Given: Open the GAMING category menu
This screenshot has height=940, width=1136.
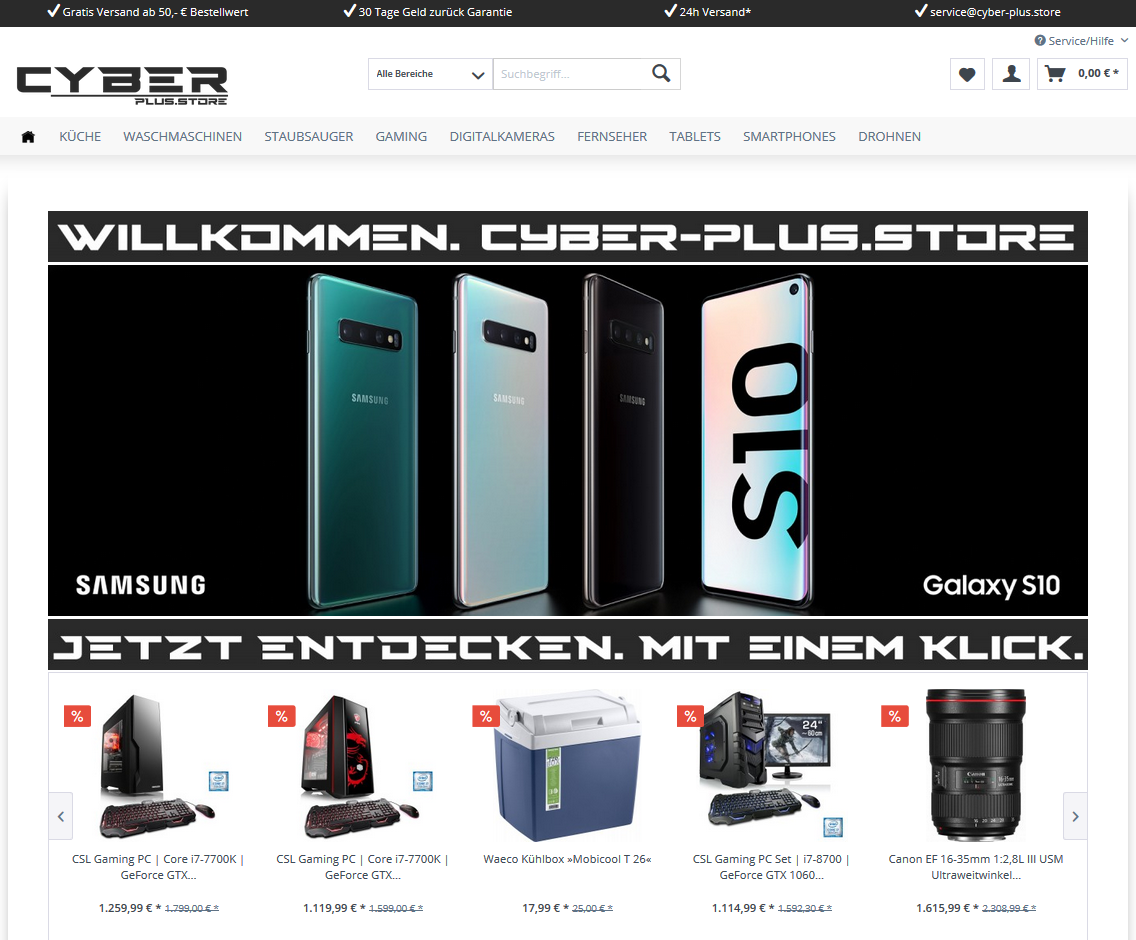Looking at the screenshot, I should click(401, 136).
